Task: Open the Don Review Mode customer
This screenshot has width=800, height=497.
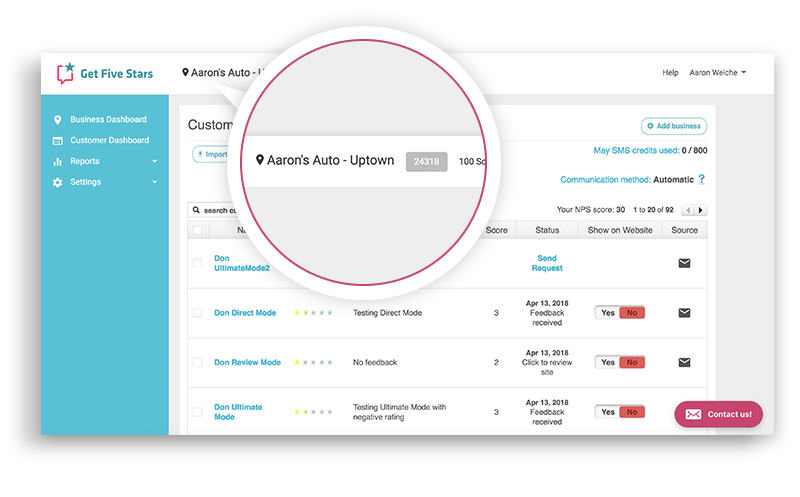Action: [x=247, y=362]
